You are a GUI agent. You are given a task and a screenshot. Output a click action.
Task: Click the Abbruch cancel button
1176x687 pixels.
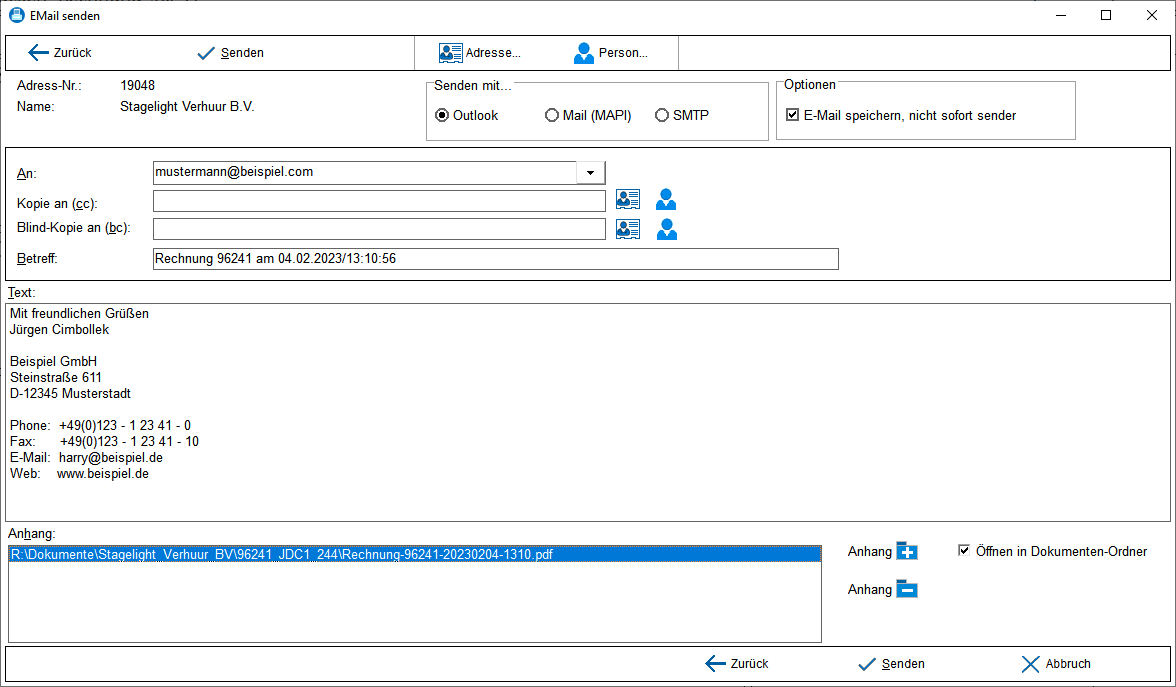tap(1056, 664)
